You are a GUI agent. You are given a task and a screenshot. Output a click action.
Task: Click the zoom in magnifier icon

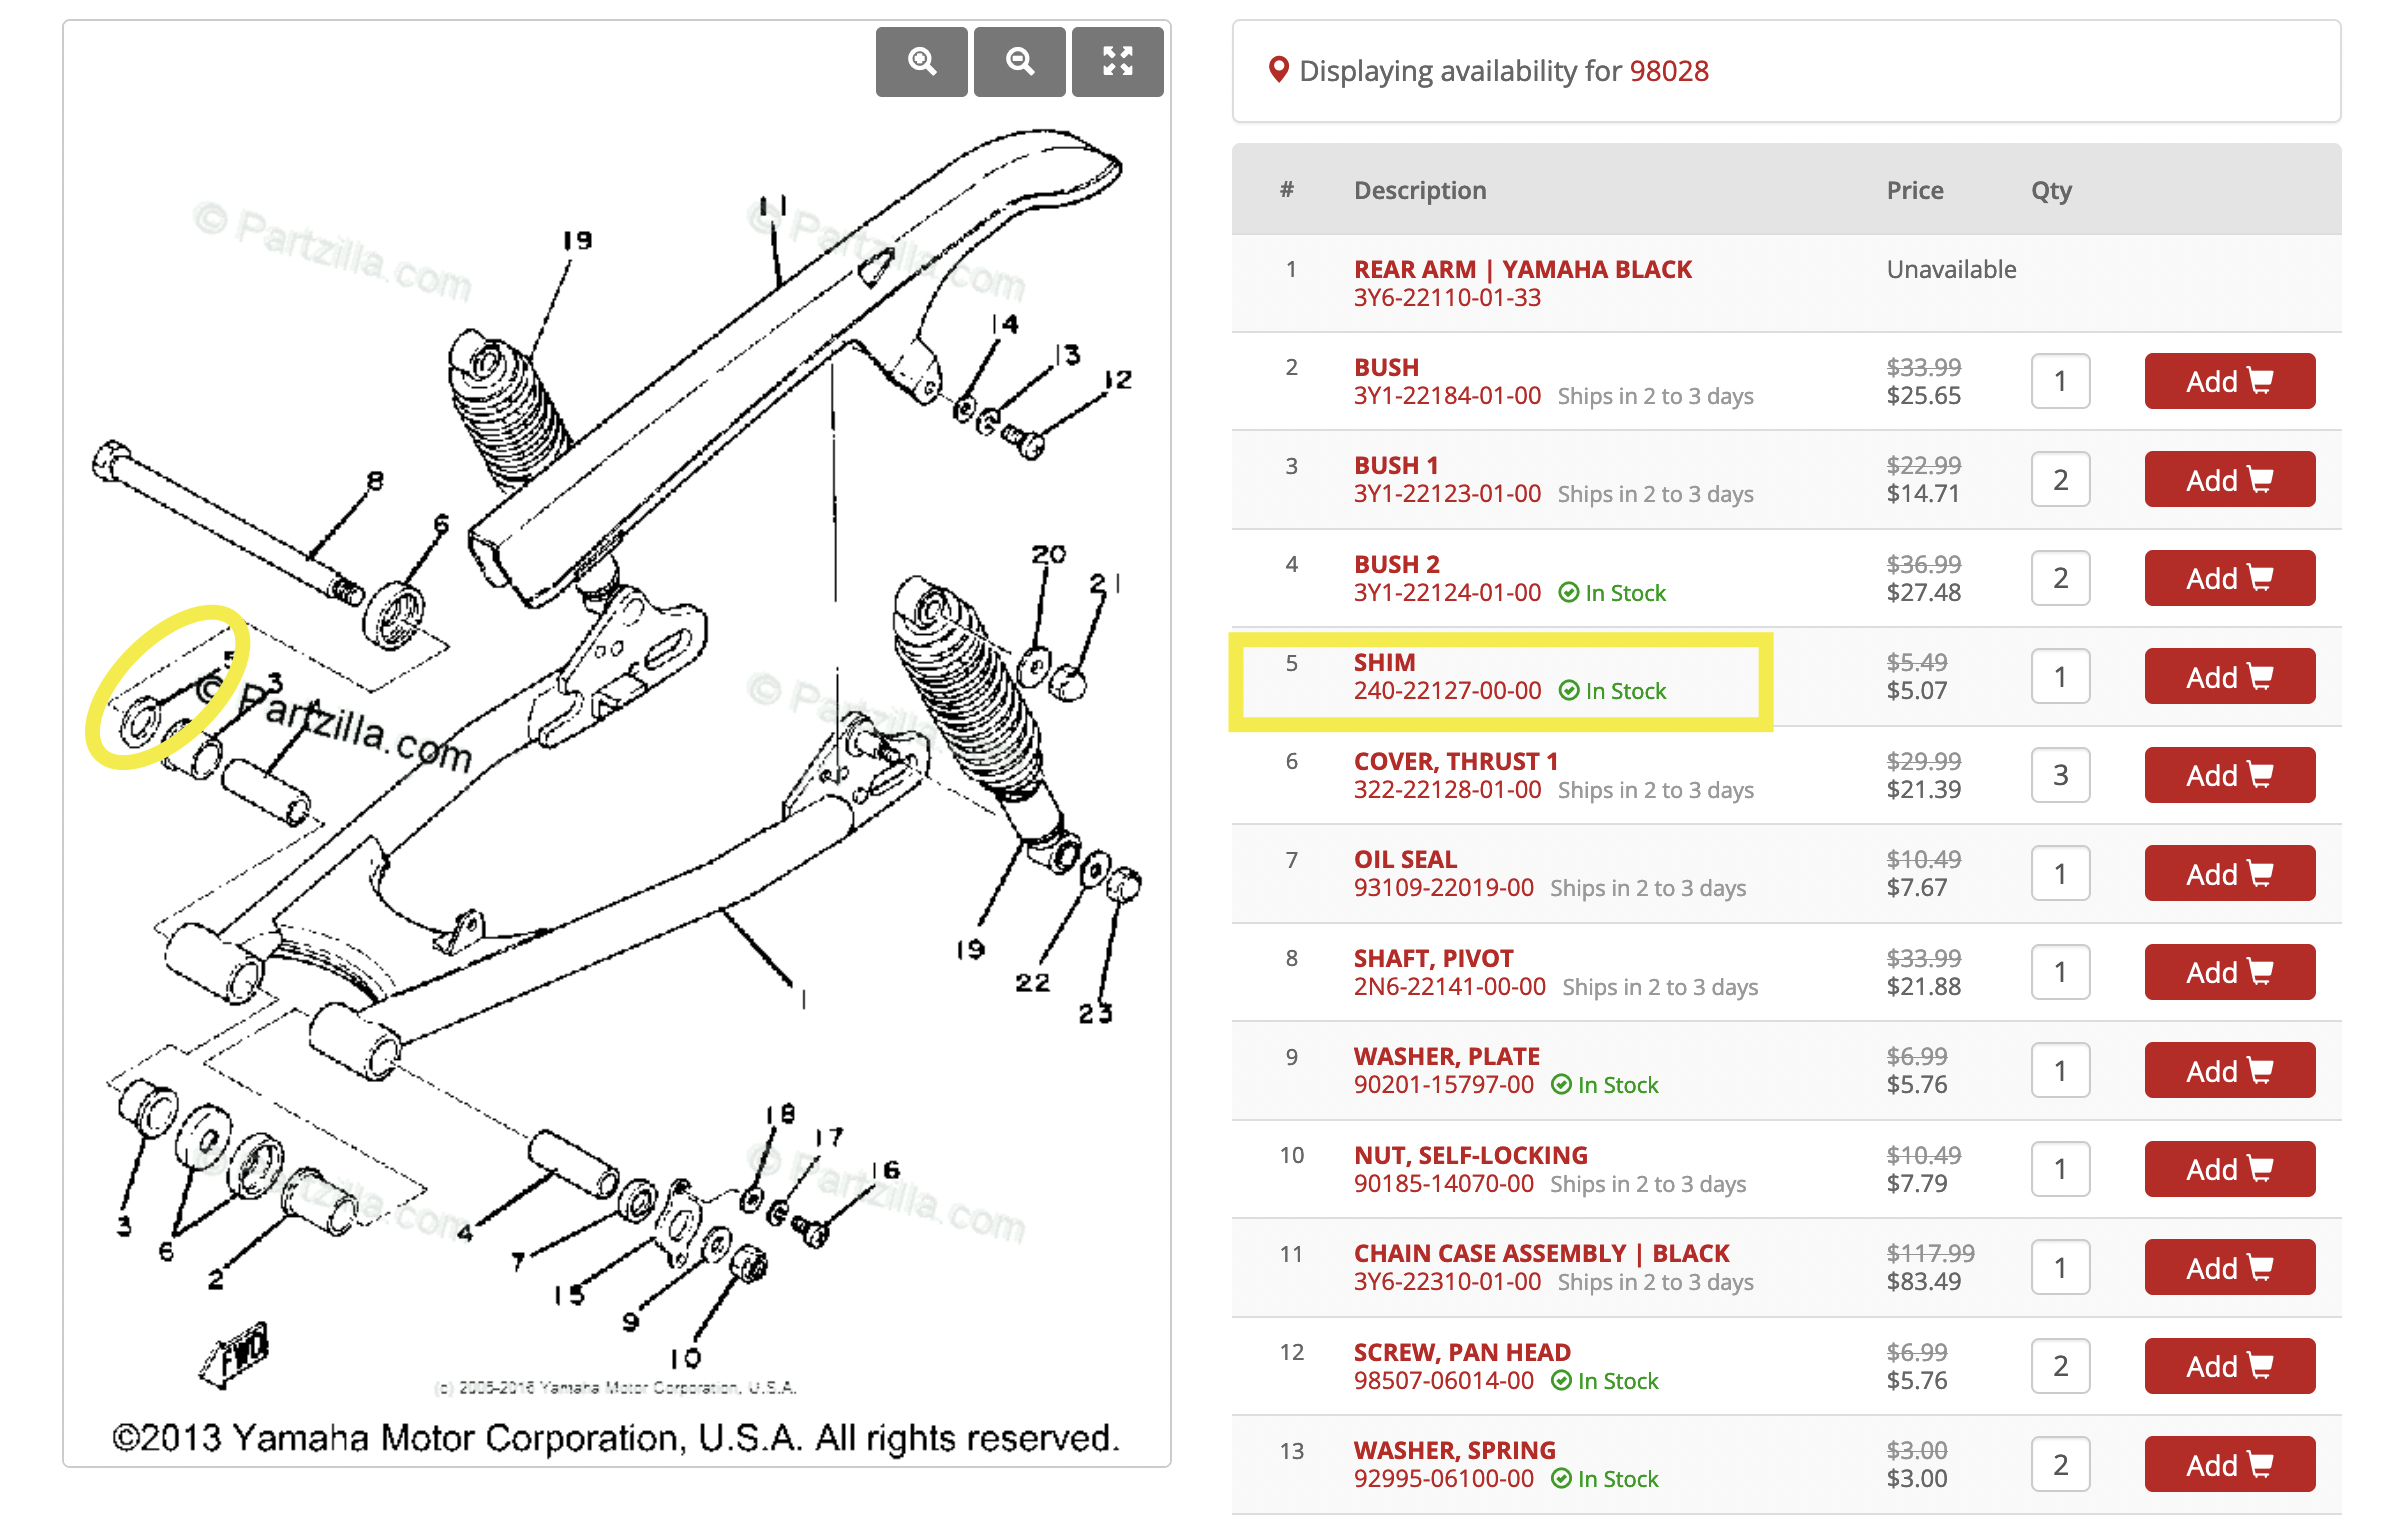921,62
